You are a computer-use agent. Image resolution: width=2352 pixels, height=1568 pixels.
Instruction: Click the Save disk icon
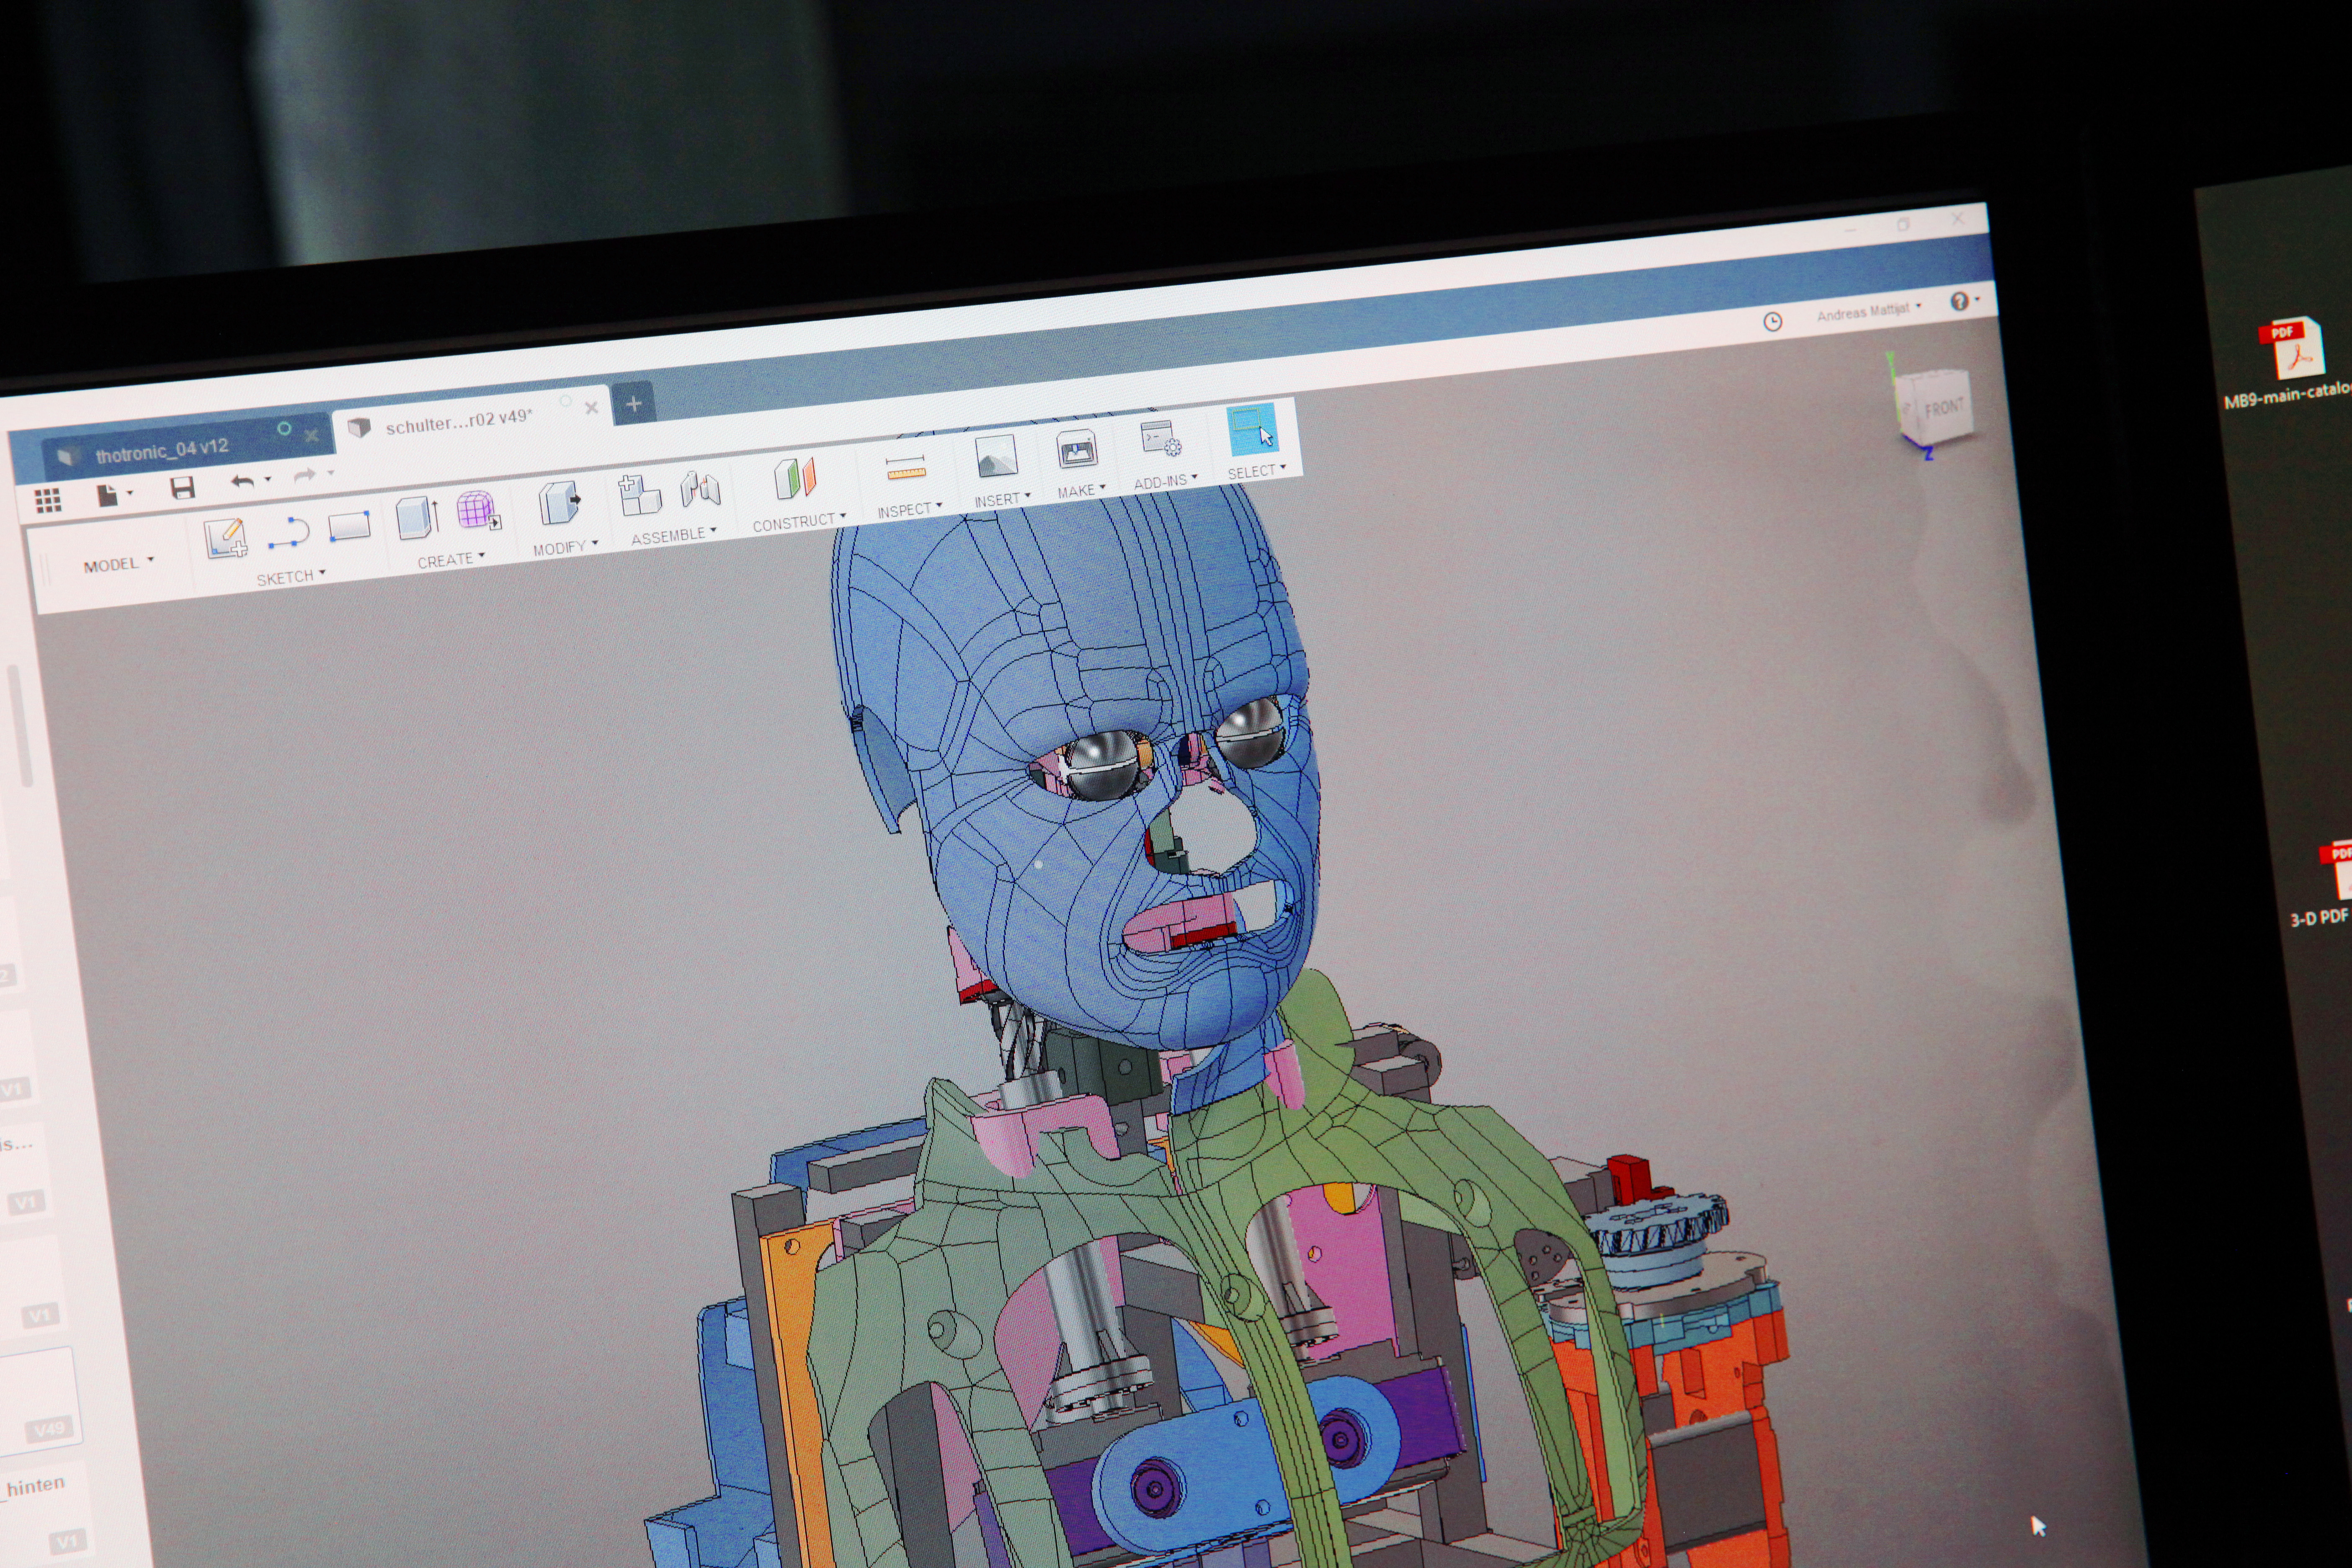pos(182,488)
